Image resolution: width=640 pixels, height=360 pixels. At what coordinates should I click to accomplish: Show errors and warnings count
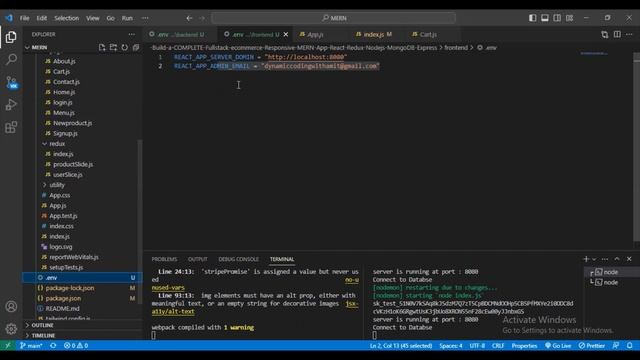click(x=76, y=346)
